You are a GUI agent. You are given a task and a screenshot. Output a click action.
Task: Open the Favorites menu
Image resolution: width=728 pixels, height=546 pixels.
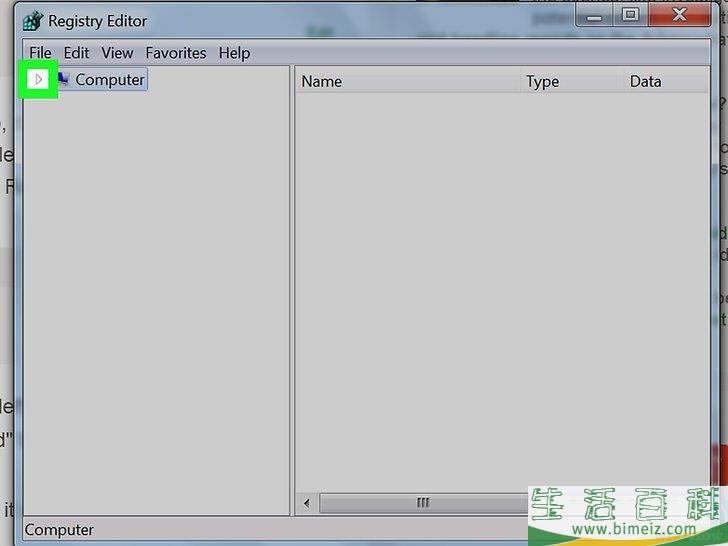click(x=176, y=53)
